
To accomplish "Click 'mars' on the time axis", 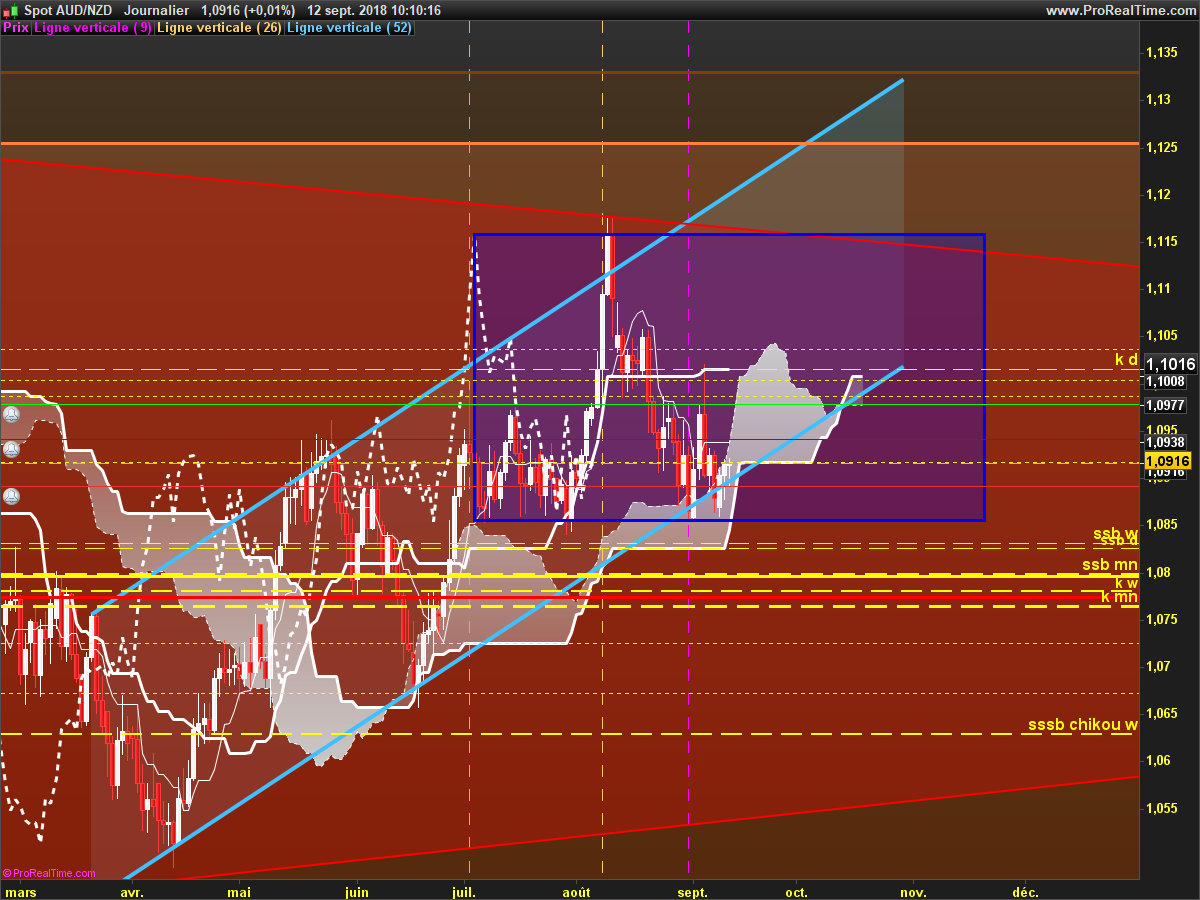I will [21, 891].
